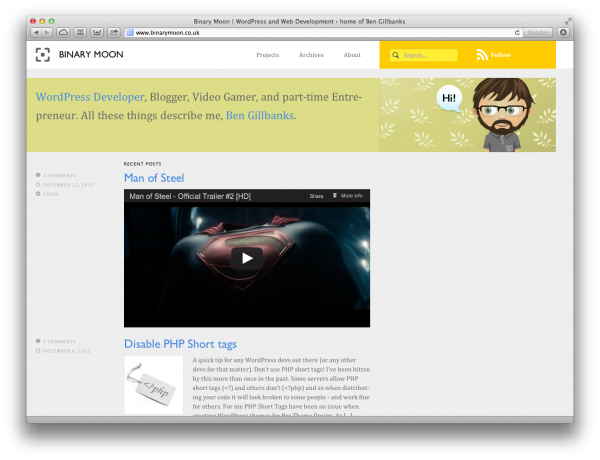This screenshot has width=600, height=460.
Task: Open the WordPress Developer link
Action: point(90,97)
